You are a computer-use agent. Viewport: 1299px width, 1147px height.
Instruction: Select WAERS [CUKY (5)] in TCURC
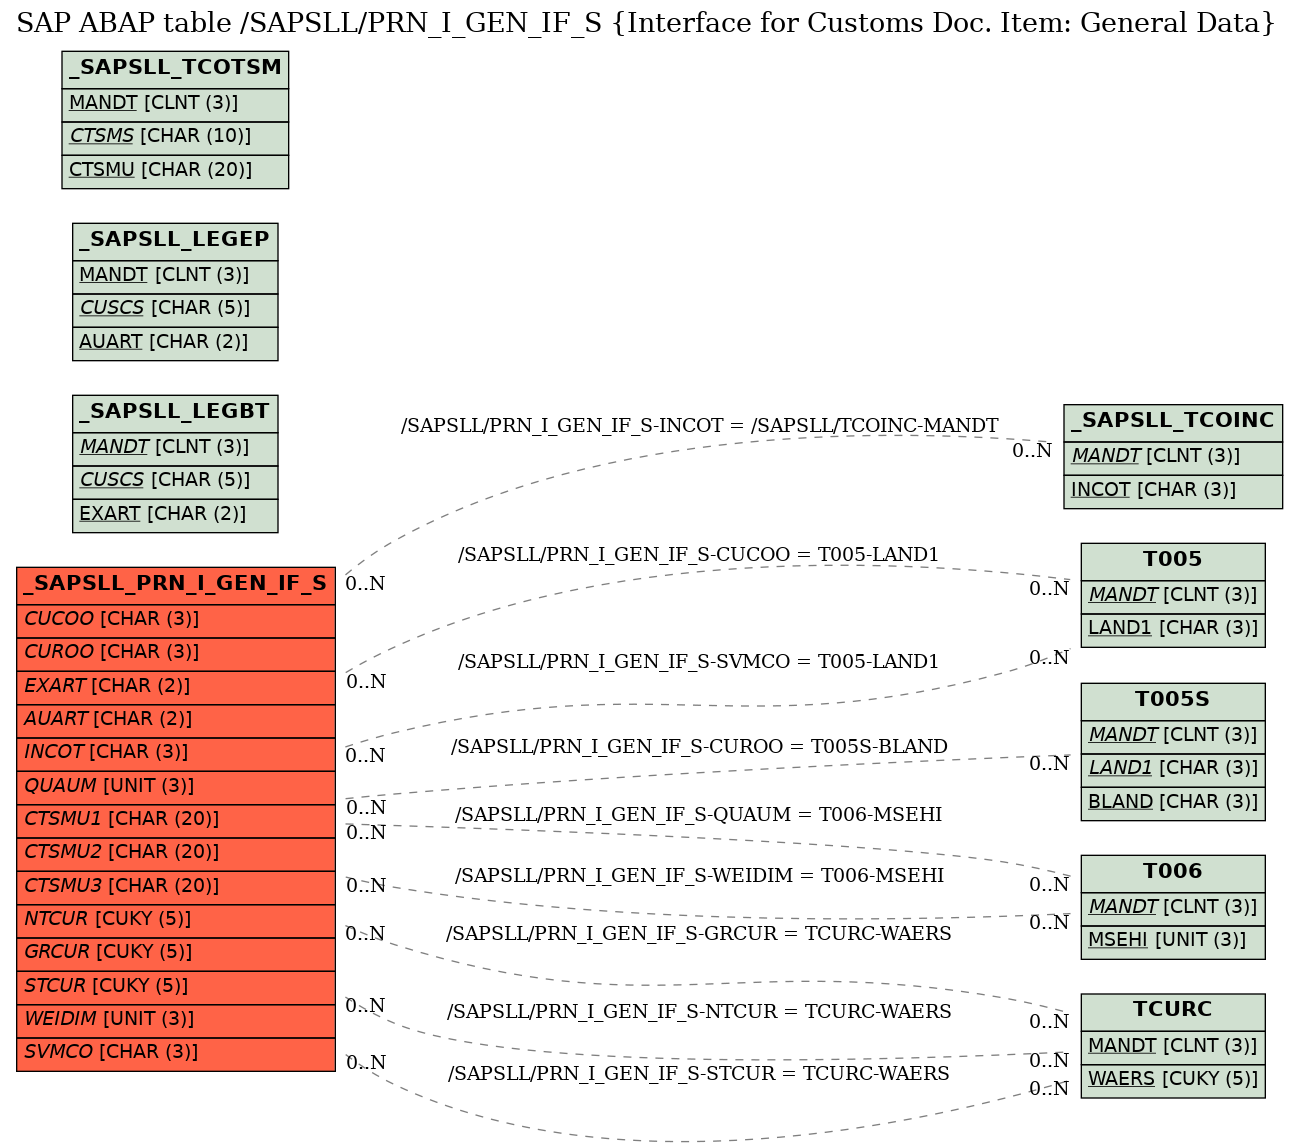click(x=1173, y=1080)
